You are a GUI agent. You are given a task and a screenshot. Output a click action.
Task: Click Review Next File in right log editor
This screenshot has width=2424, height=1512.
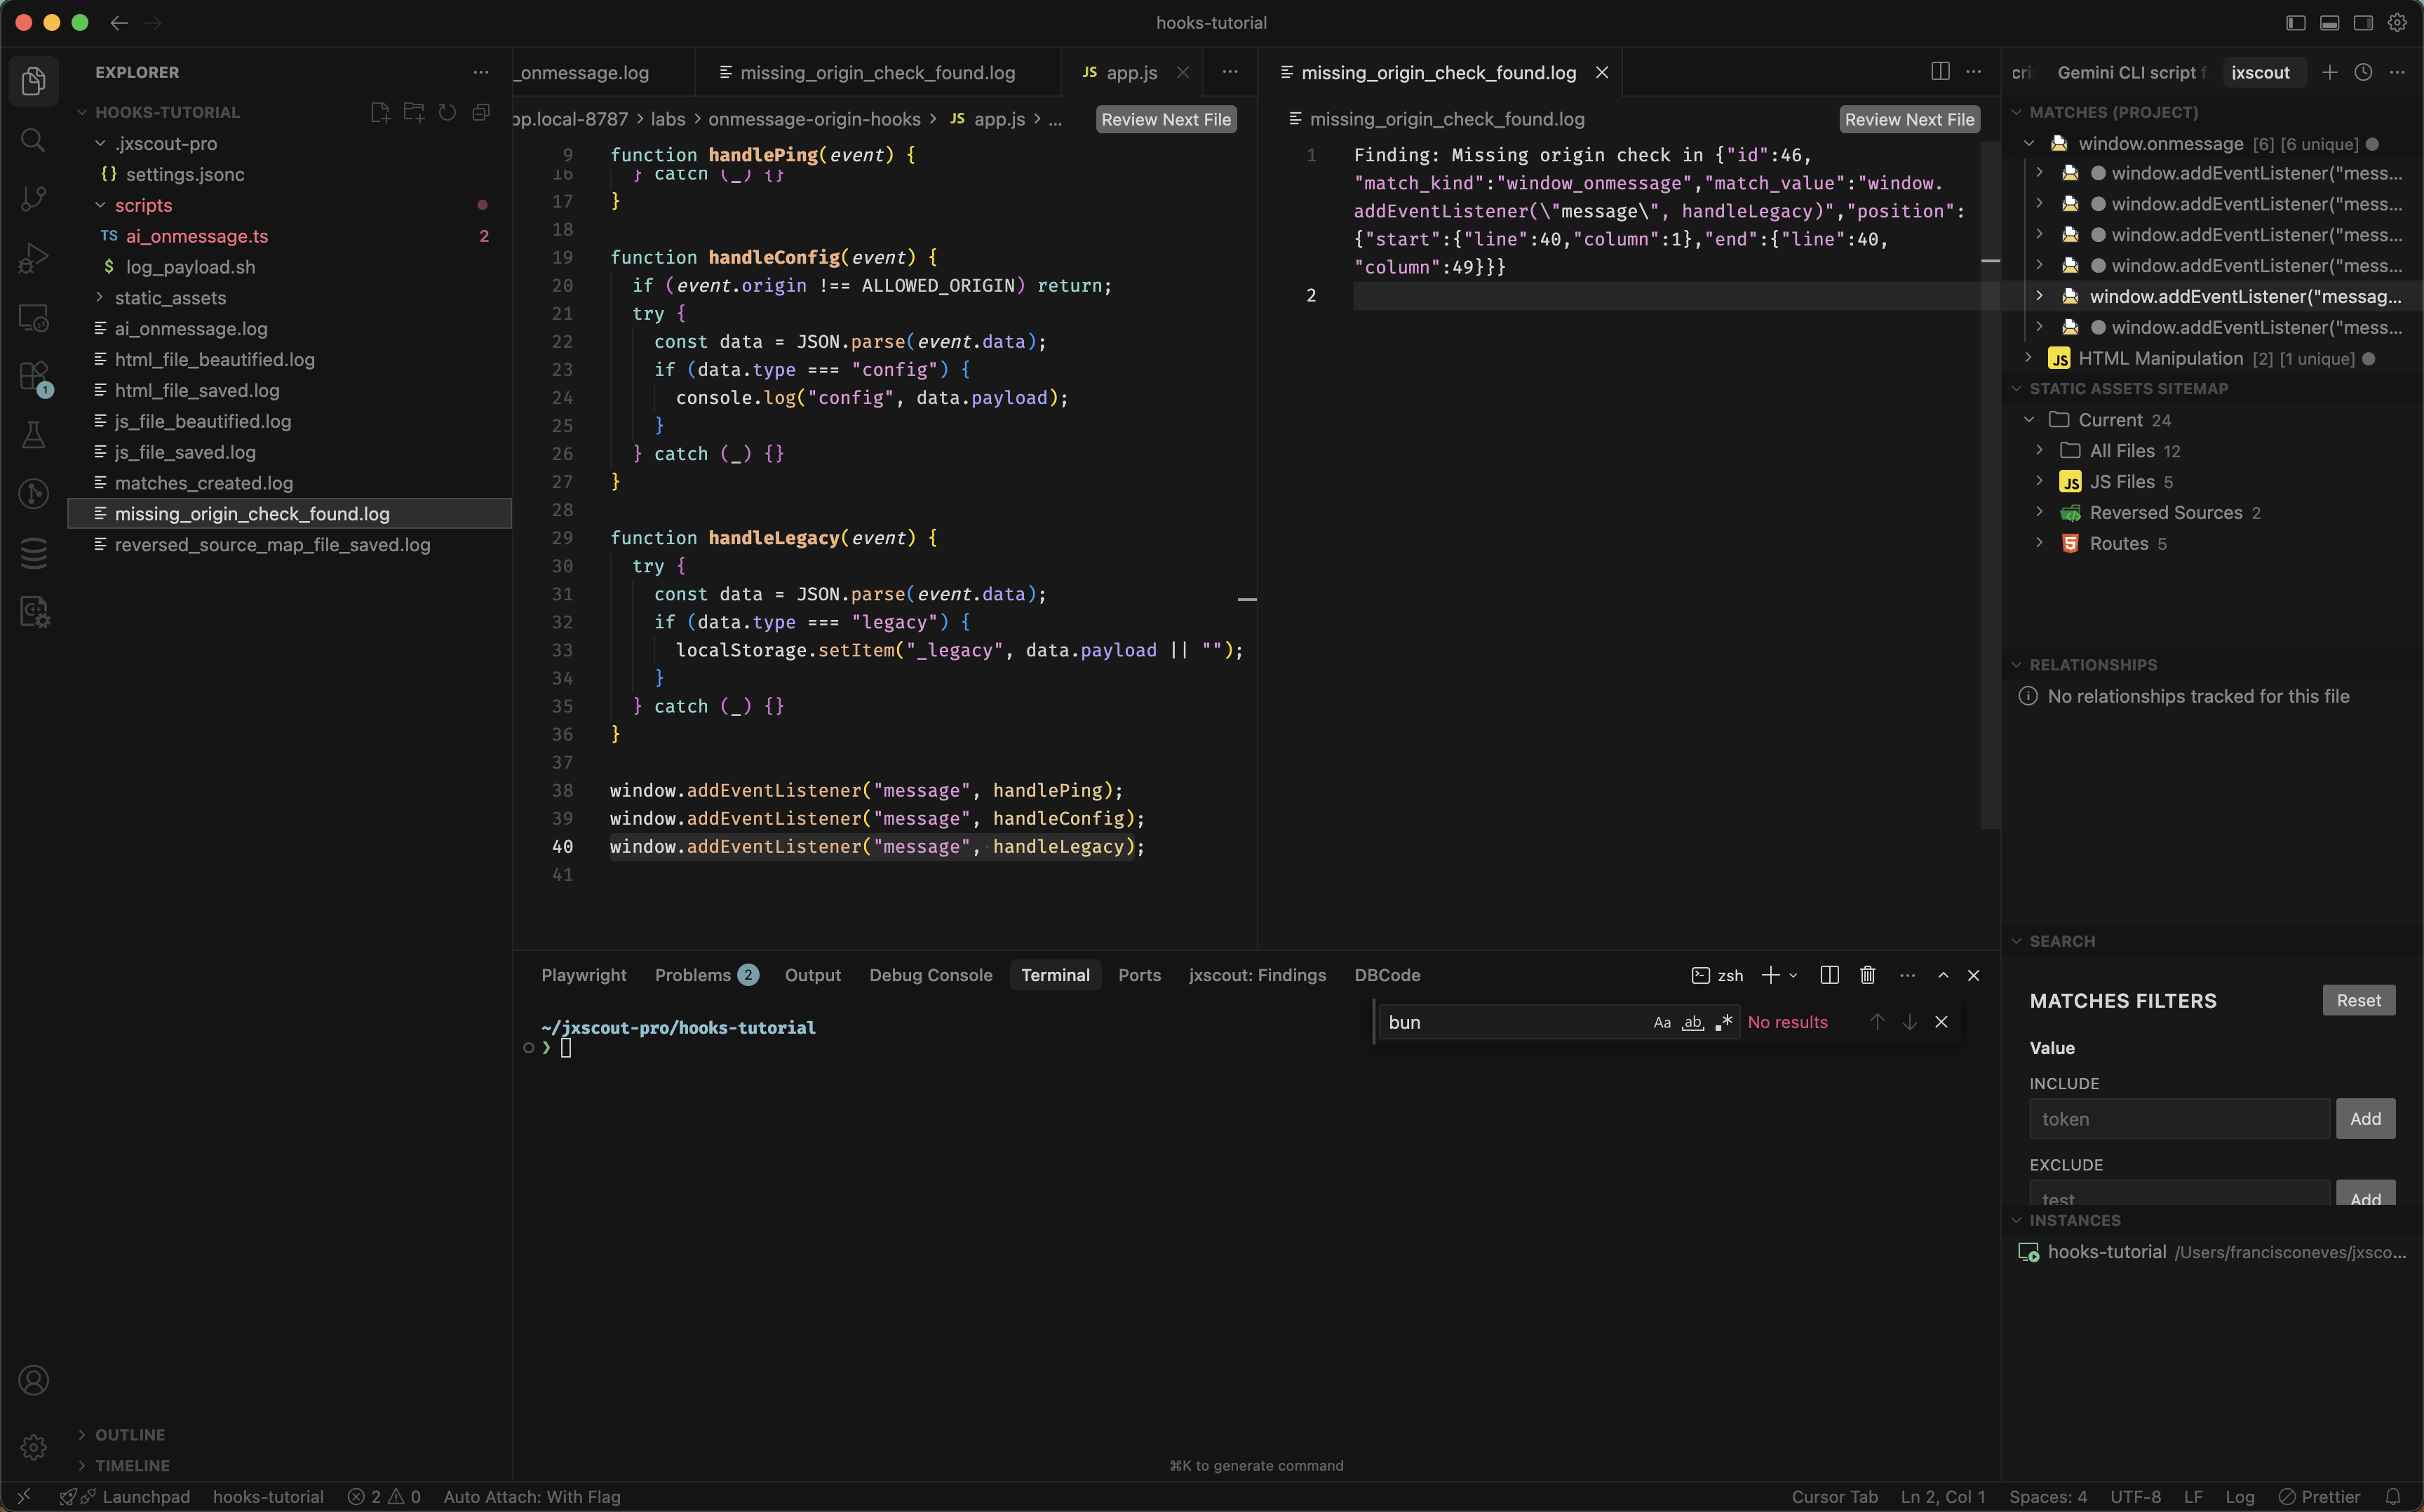(x=1909, y=119)
